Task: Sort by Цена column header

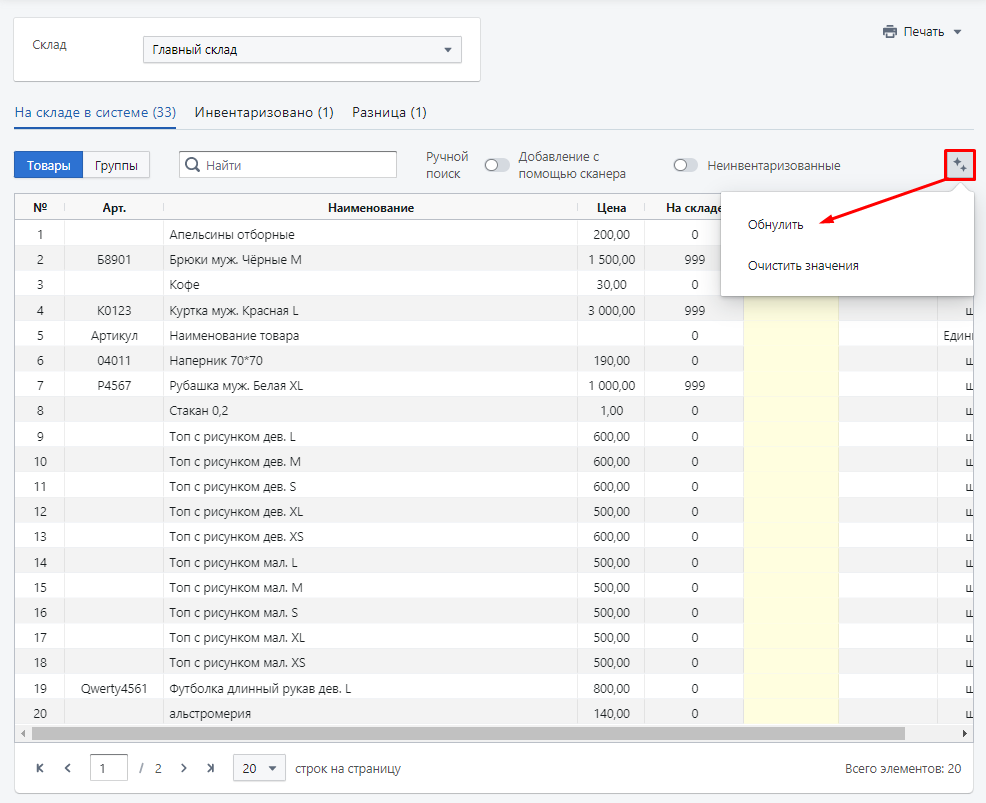Action: (x=611, y=208)
